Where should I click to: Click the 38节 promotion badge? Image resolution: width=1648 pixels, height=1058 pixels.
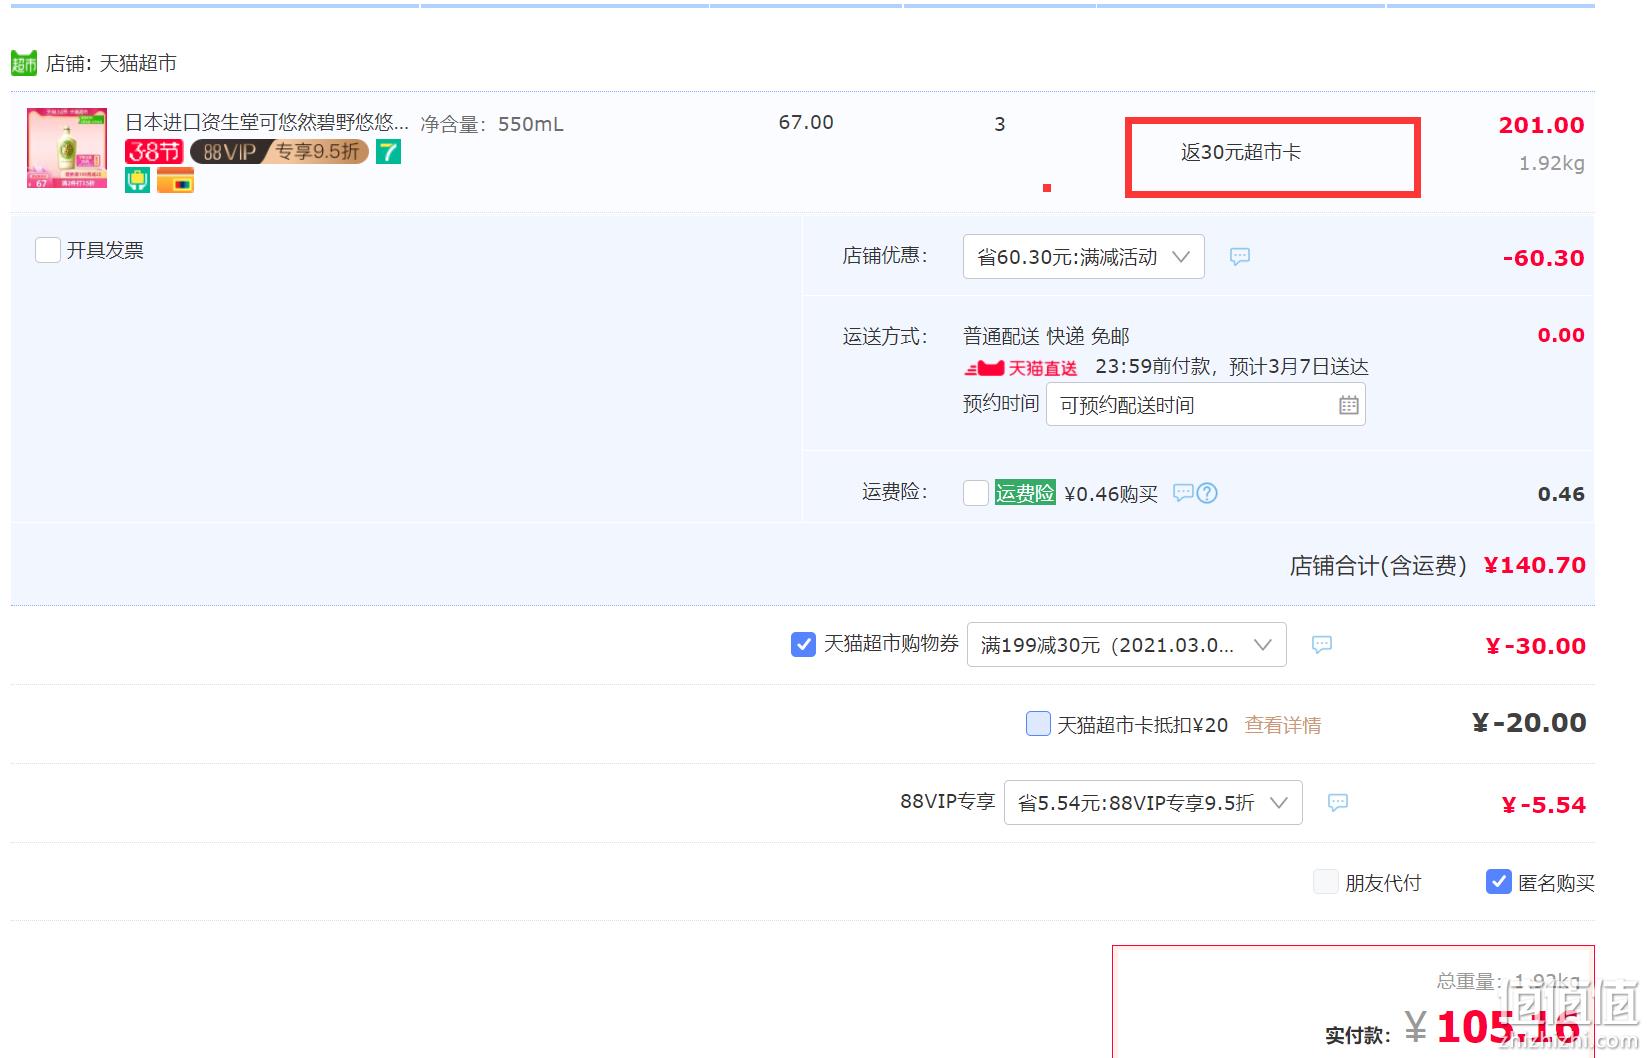click(154, 152)
